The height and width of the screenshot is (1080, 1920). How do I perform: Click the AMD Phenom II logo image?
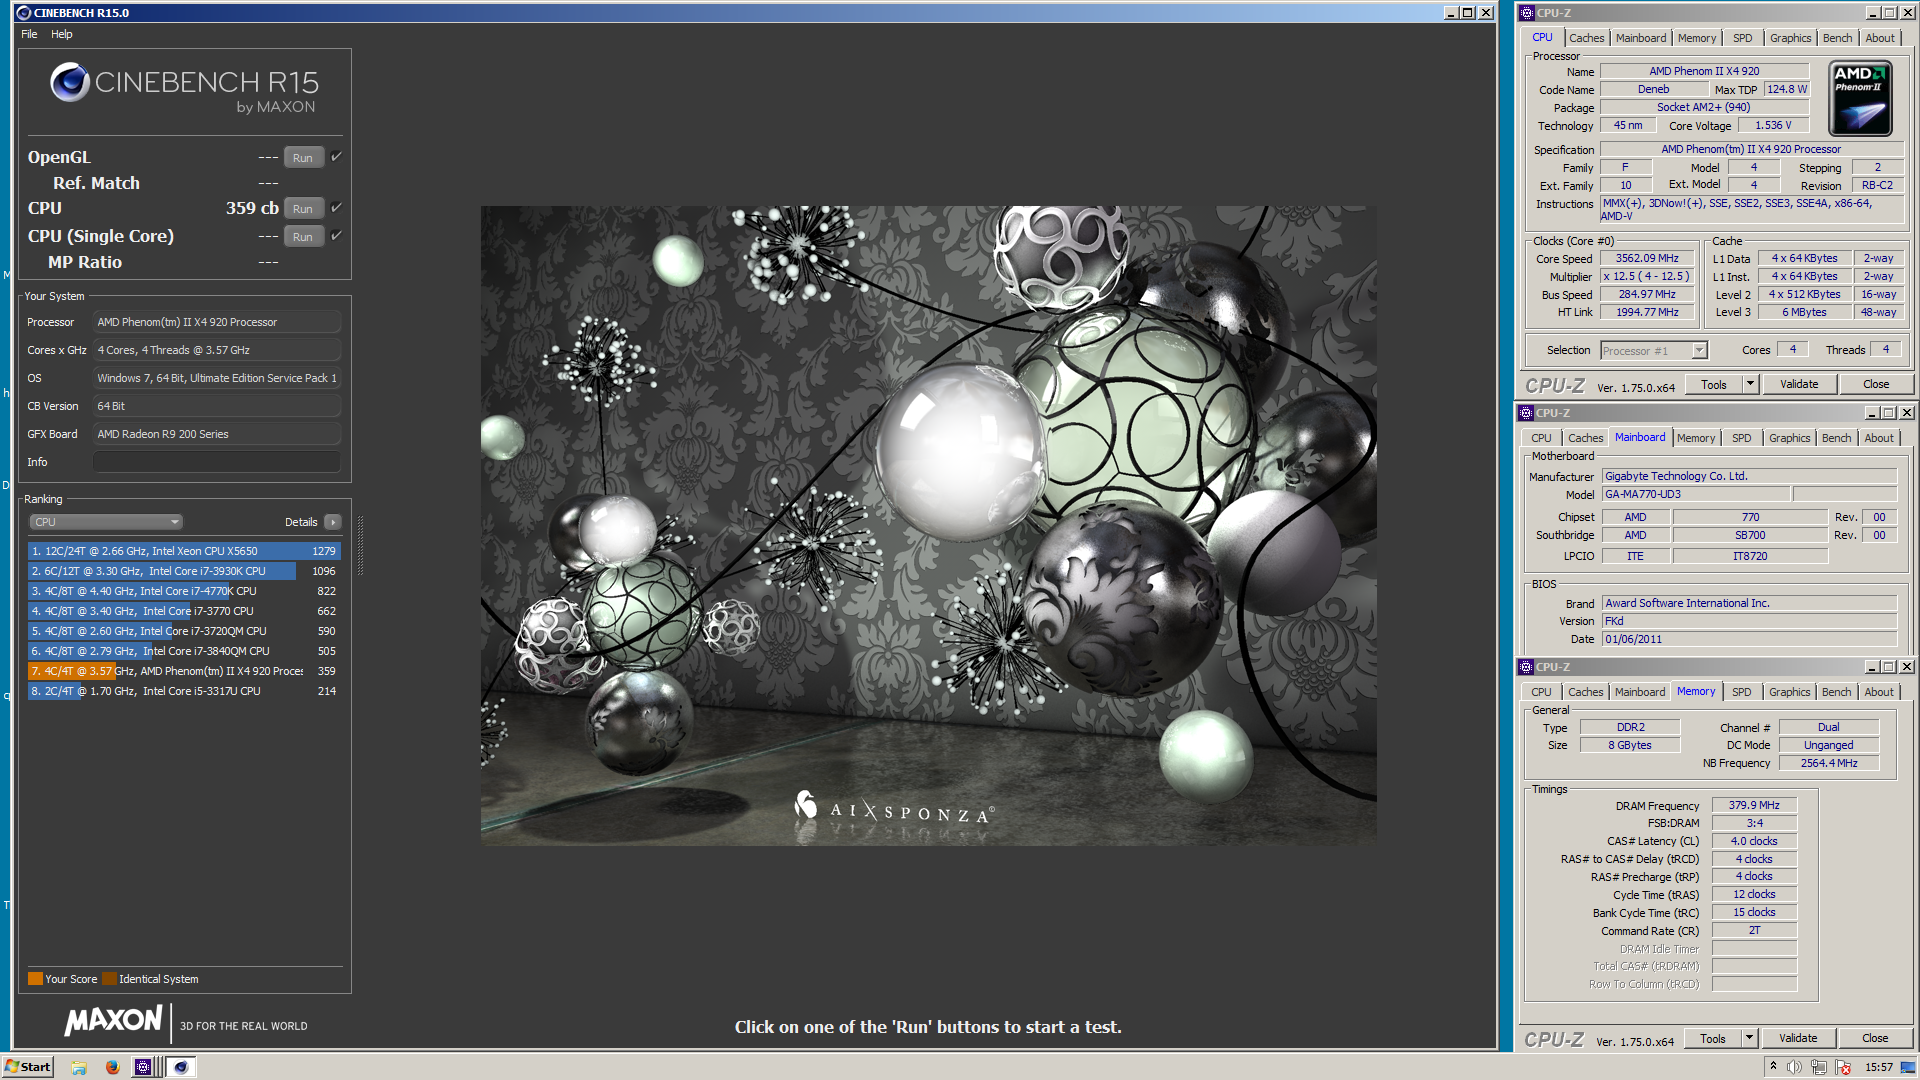click(x=1860, y=98)
